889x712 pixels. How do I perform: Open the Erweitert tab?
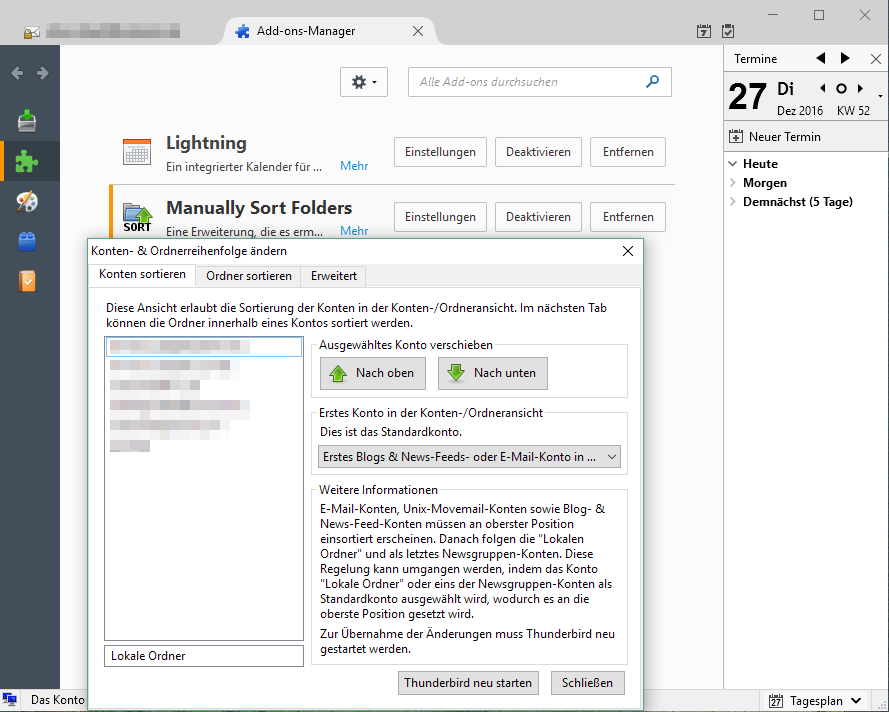pyautogui.click(x=334, y=276)
